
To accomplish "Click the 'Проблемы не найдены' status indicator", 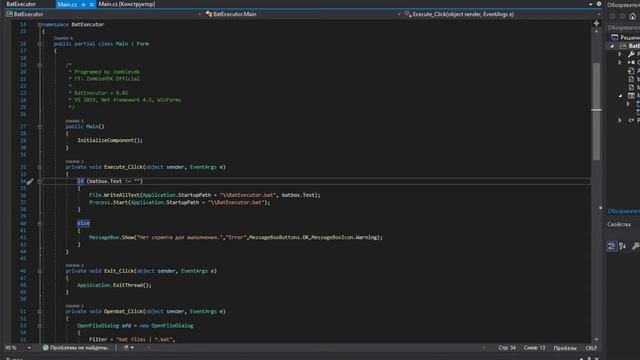I will pos(76,348).
